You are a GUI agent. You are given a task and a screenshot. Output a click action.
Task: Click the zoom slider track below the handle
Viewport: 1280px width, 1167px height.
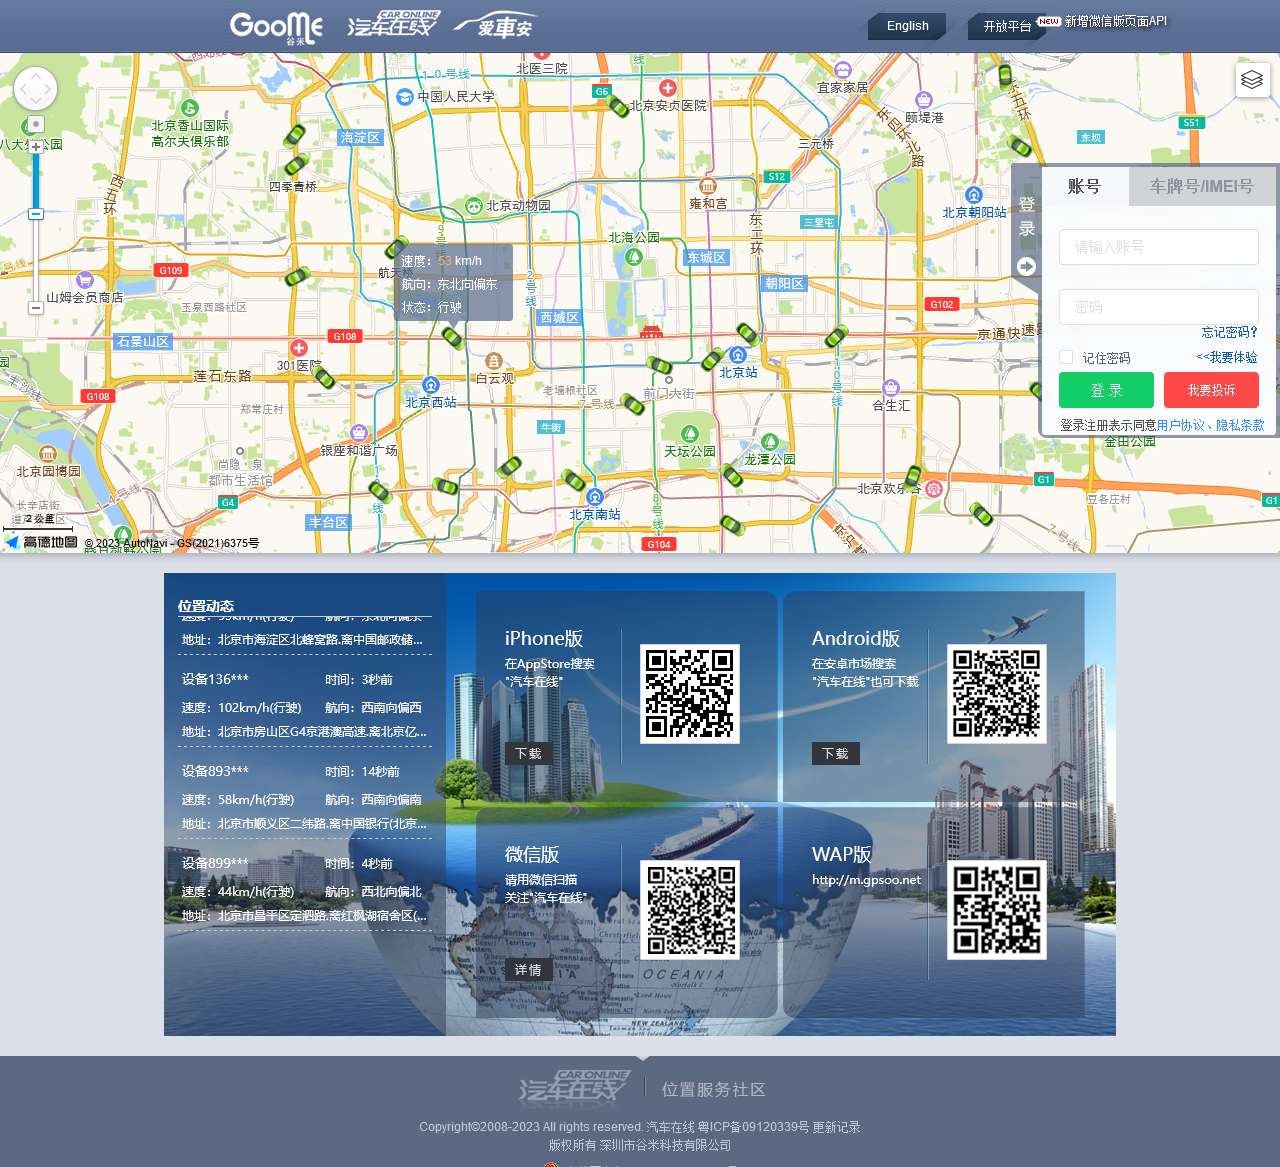[x=36, y=260]
